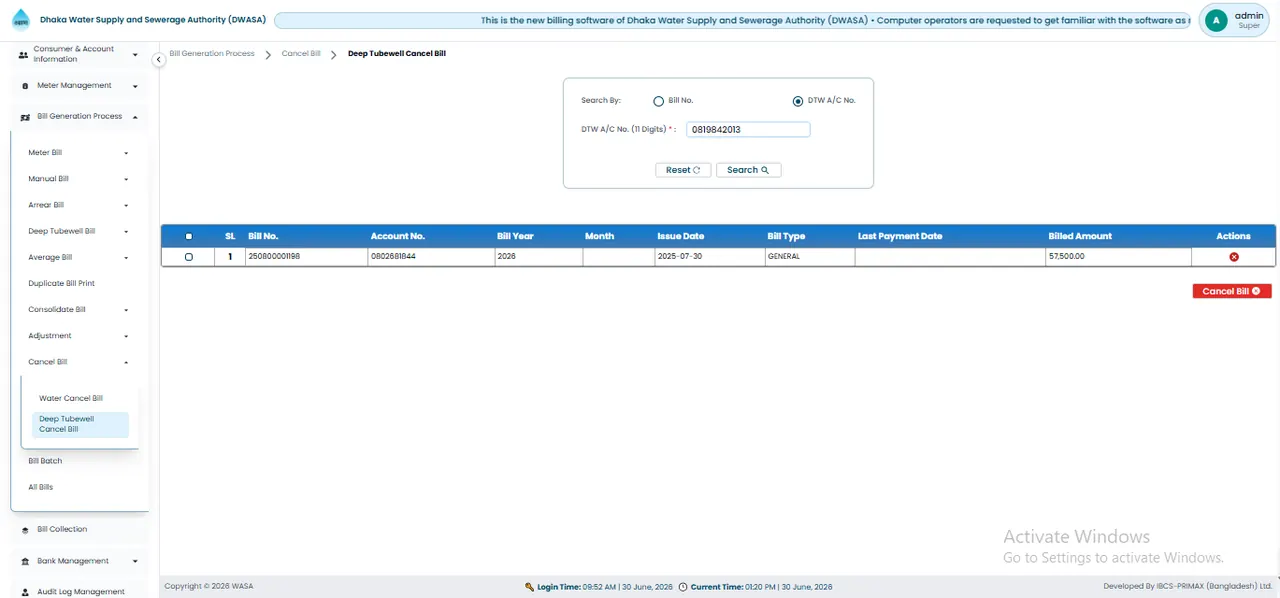Click the Reset button
1280x598 pixels.
click(684, 170)
